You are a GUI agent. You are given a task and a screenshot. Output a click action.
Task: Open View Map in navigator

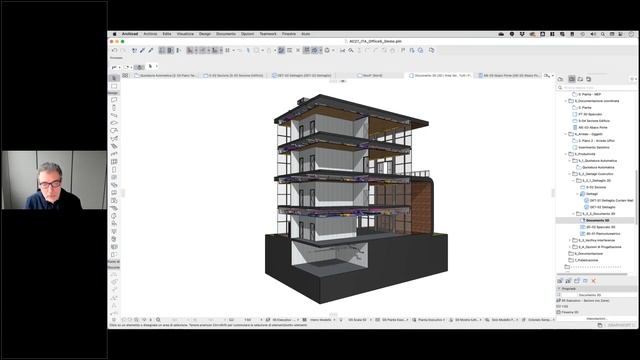572,79
